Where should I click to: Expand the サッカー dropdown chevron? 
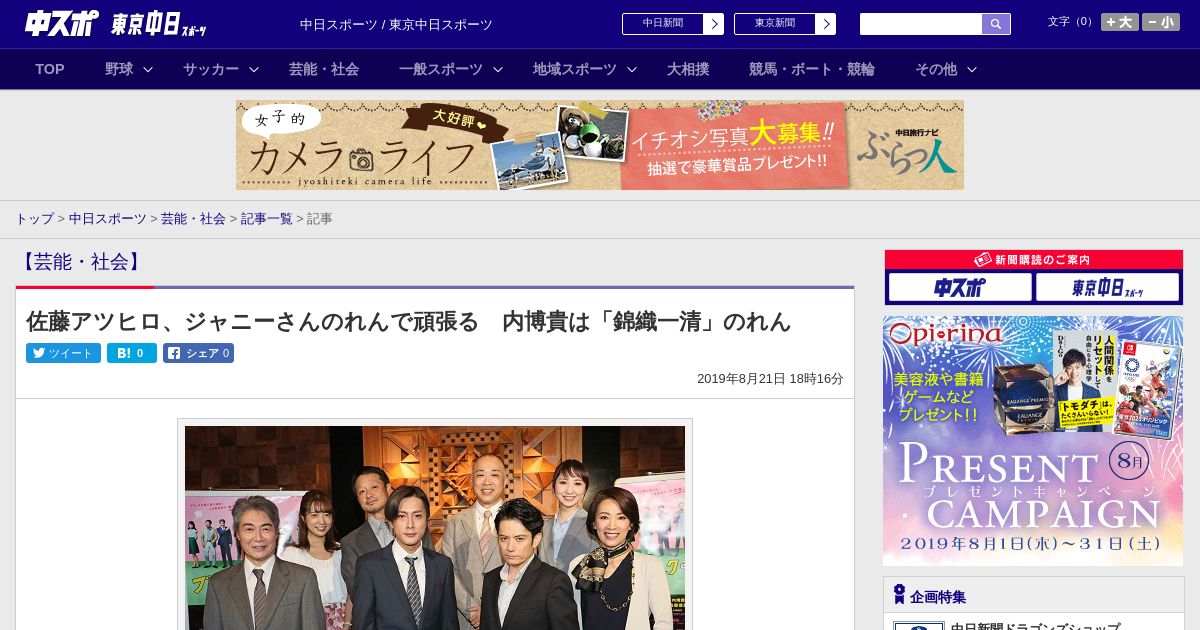pyautogui.click(x=254, y=70)
